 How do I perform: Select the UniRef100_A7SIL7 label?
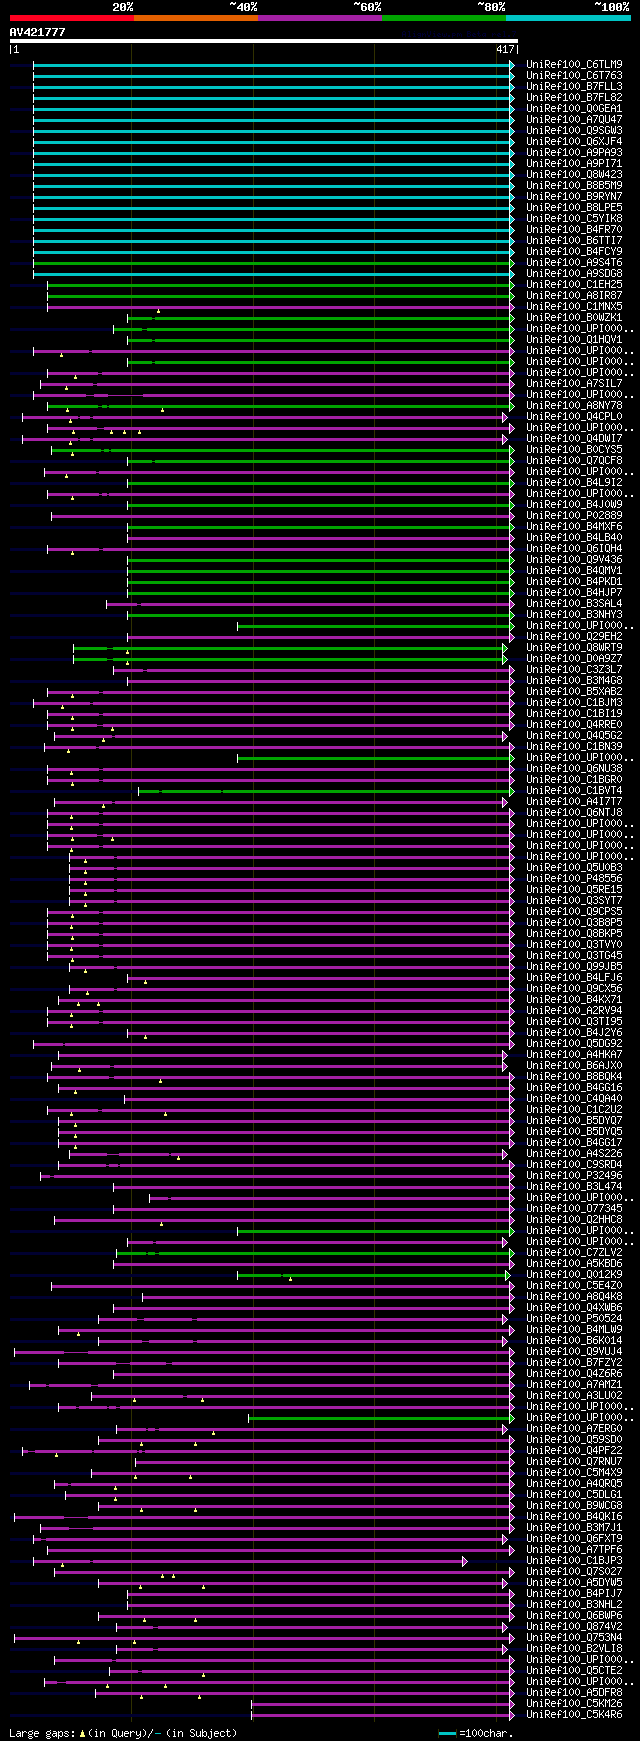574,384
